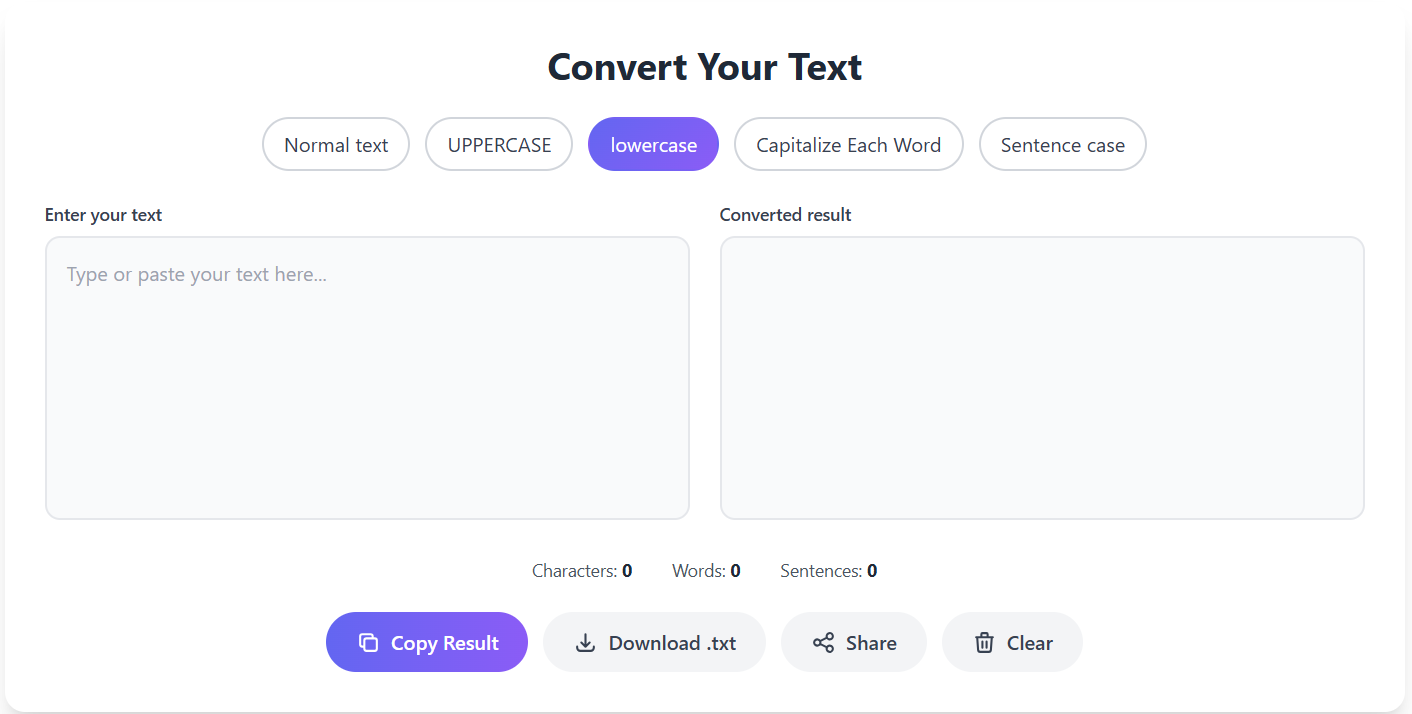Image resolution: width=1412 pixels, height=714 pixels.
Task: Enable Sentence case conversion
Action: [1062, 144]
